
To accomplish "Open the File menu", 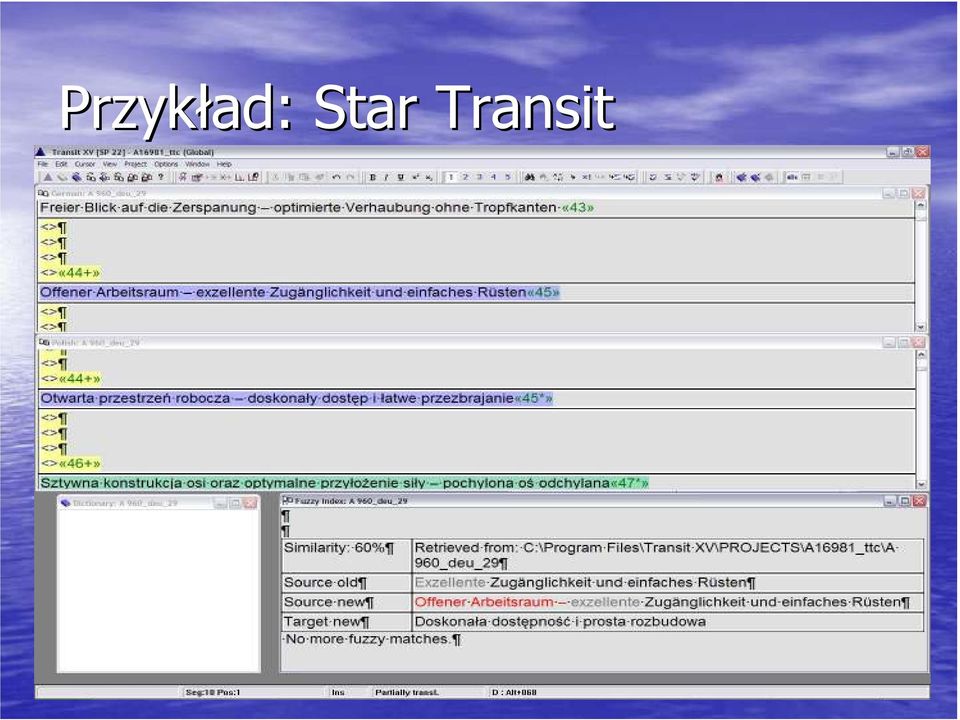I will pyautogui.click(x=43, y=164).
